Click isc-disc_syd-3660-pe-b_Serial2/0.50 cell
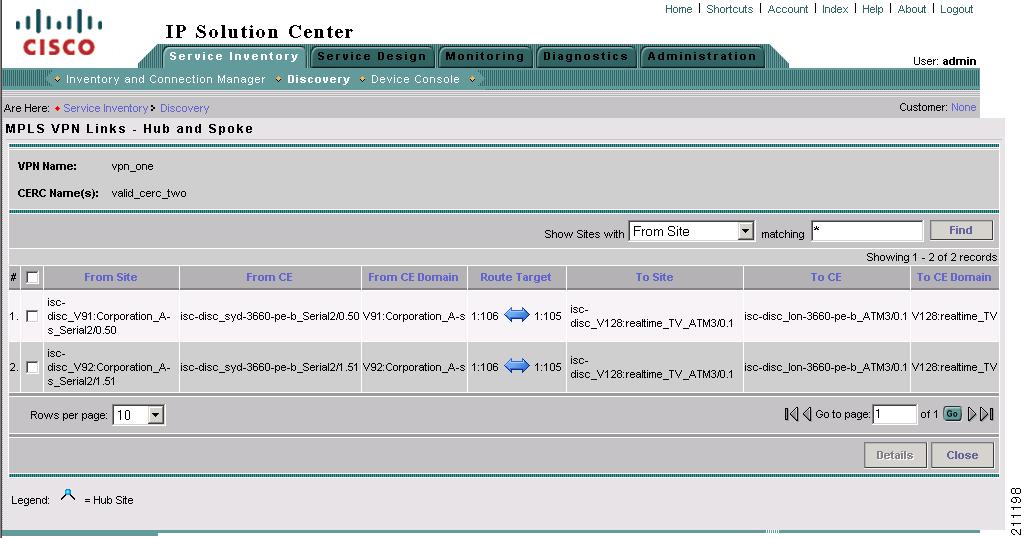The width and height of the screenshot is (1024, 538). tap(270, 316)
